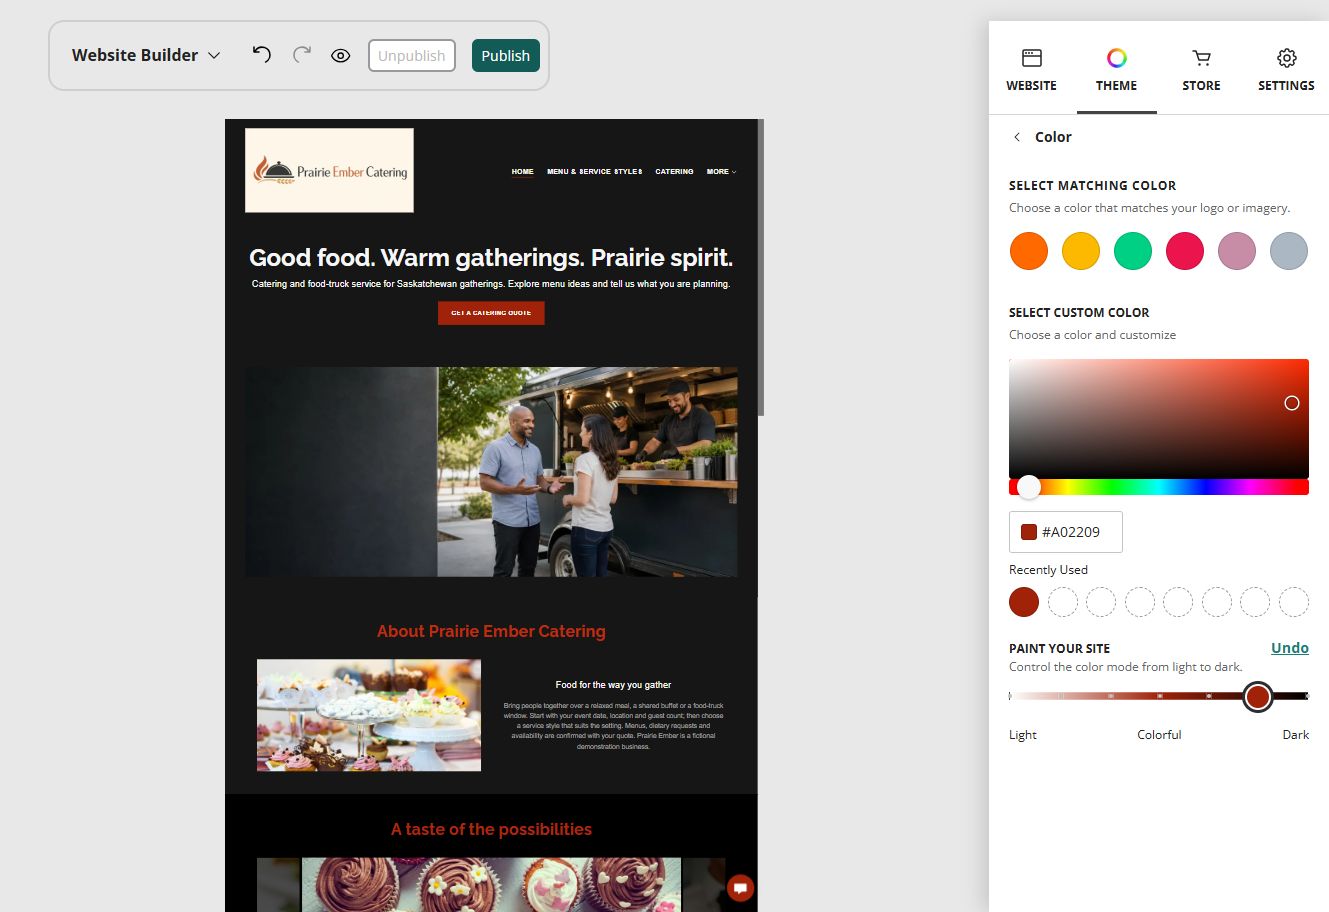
Task: Click MENU & SERVICE STYLES nav link
Action: point(594,172)
